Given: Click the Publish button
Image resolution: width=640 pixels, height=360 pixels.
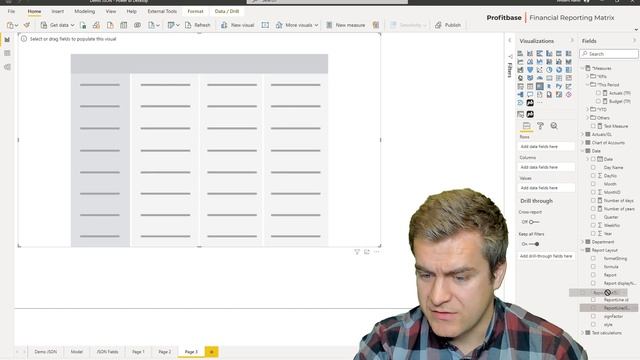Looking at the screenshot, I should (448, 25).
